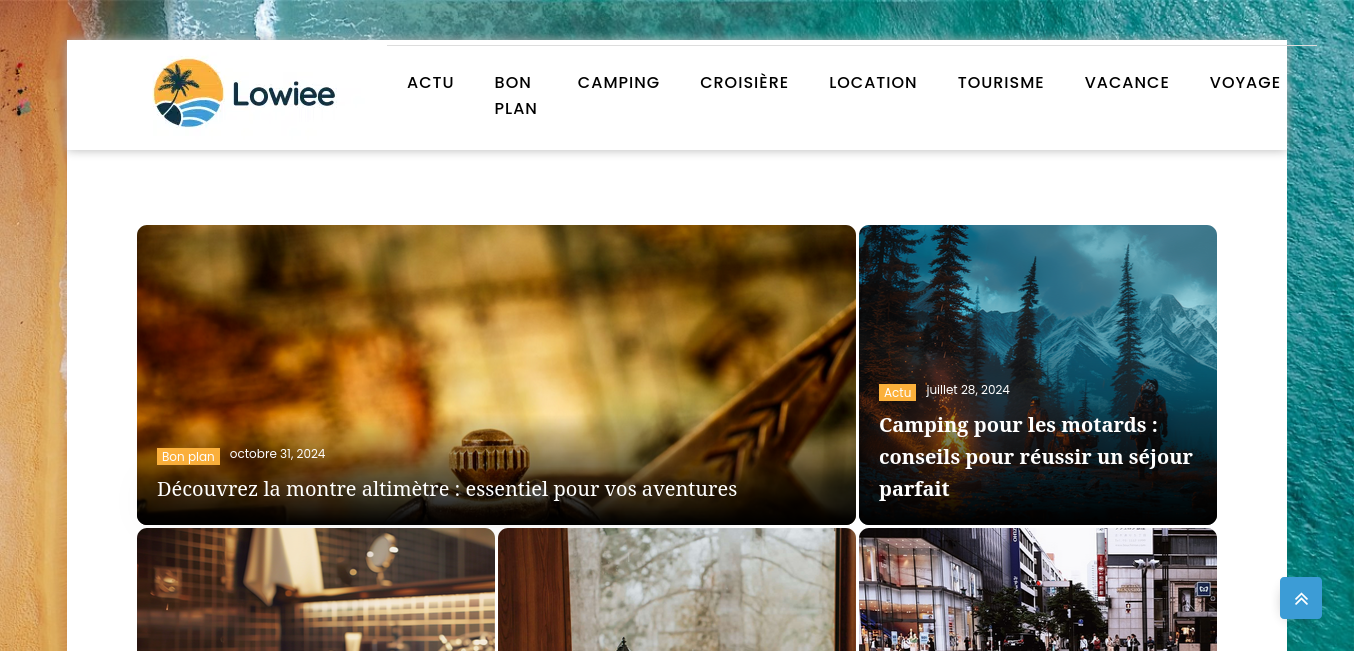Screen dimensions: 1366x651
Task: Open the city street shopping thumbnail
Action: (1038, 589)
